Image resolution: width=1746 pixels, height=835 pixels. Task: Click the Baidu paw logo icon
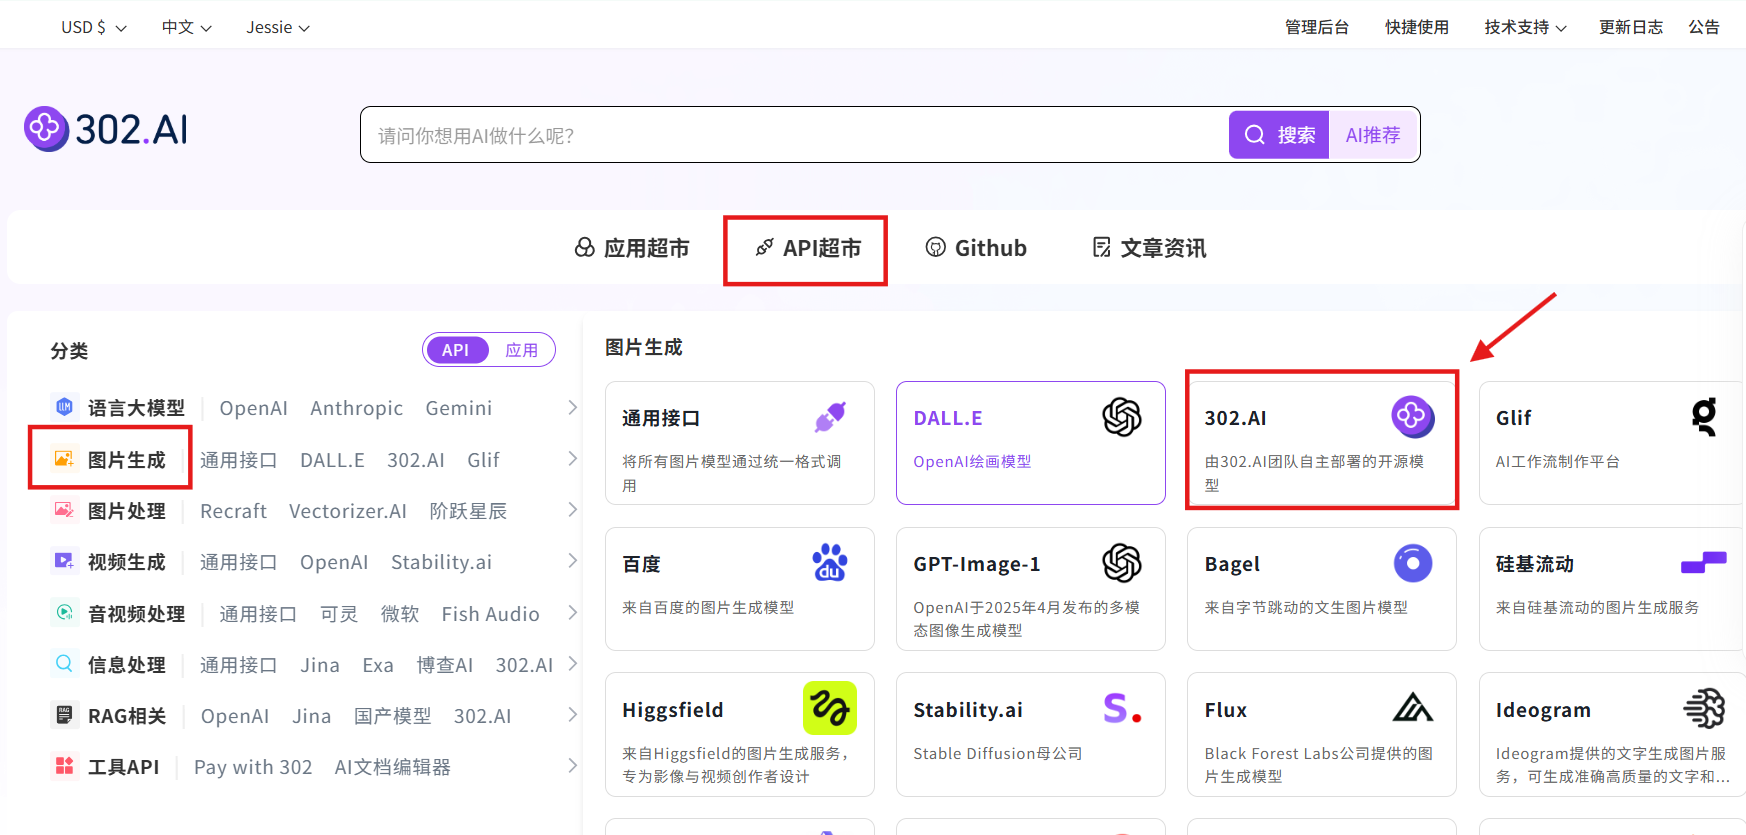pos(830,562)
